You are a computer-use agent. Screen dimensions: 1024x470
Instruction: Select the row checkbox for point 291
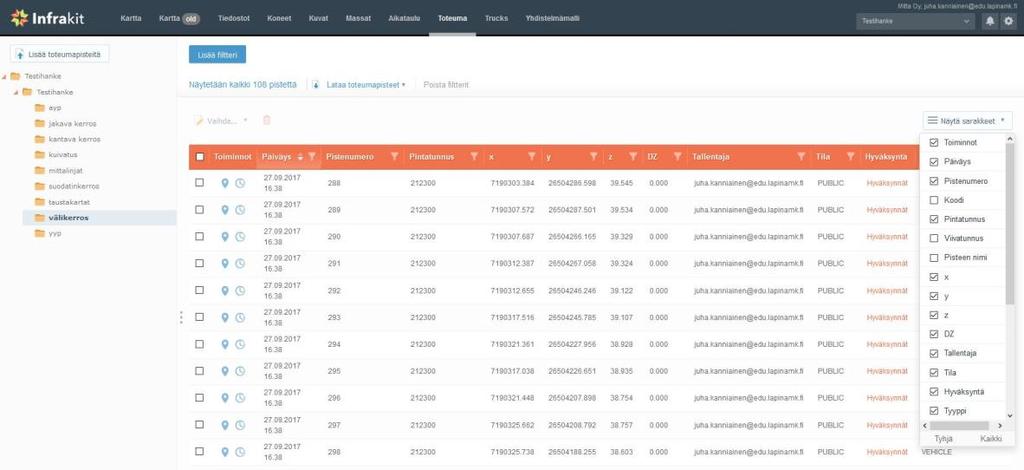pos(200,263)
